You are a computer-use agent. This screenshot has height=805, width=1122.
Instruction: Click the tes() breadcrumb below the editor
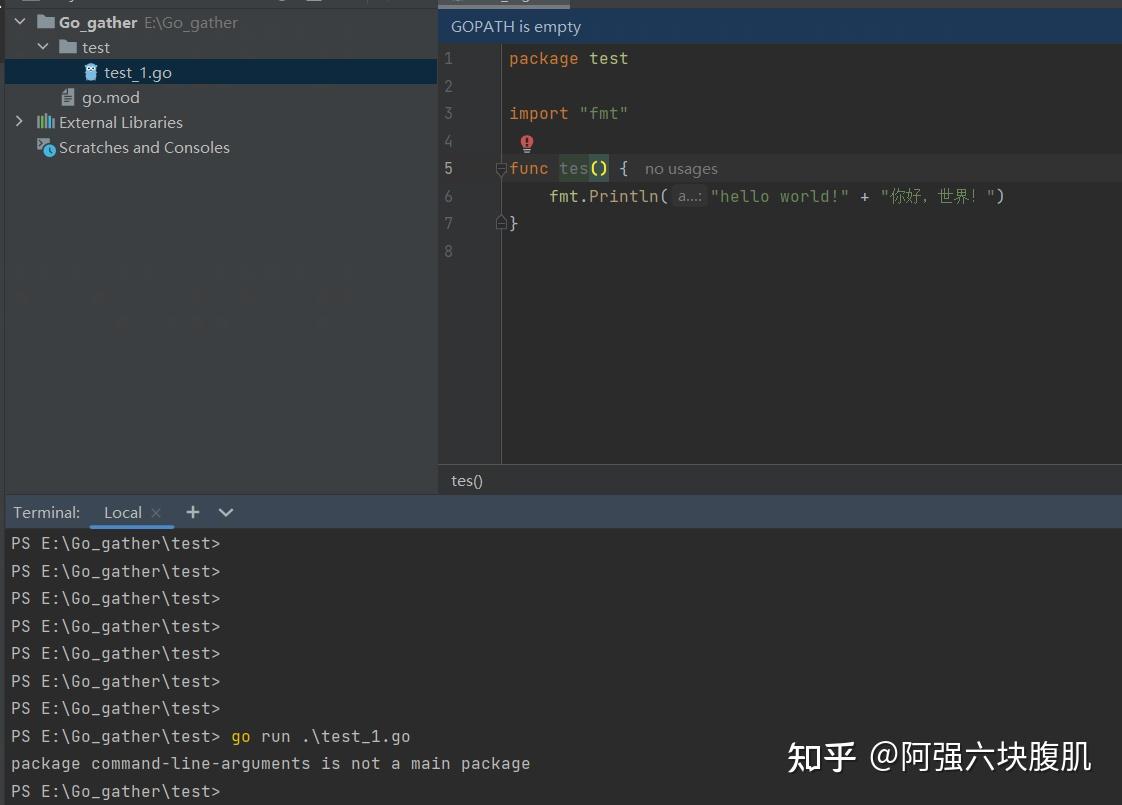[466, 481]
